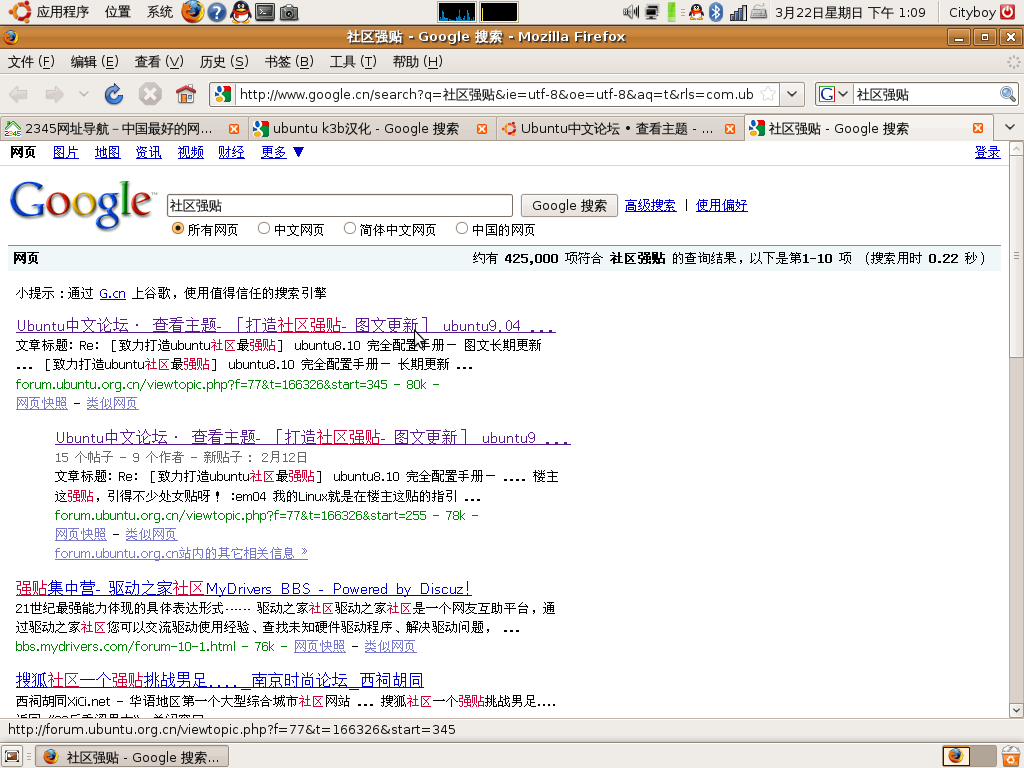
Task: Open the history dropdown next to forward arrow
Action: tap(84, 94)
